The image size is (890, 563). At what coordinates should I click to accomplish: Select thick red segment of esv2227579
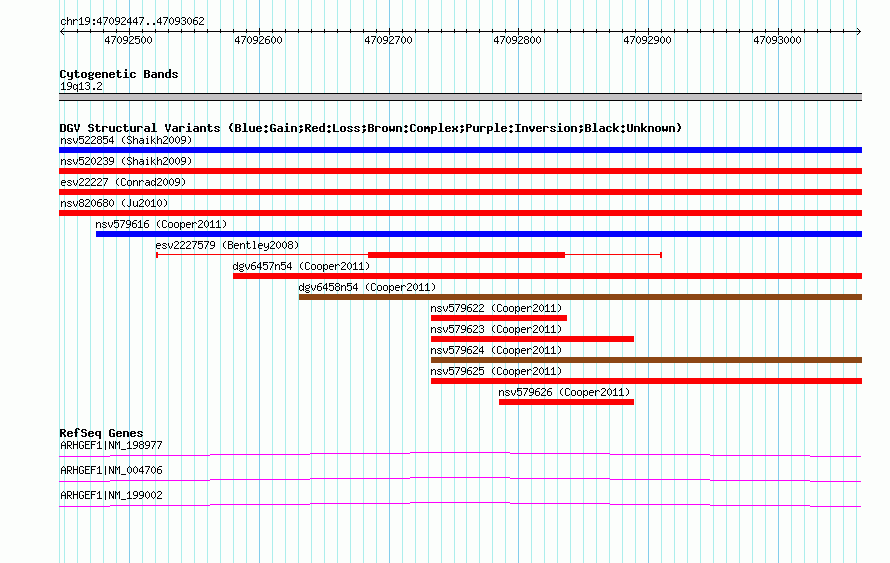[x=466, y=255]
